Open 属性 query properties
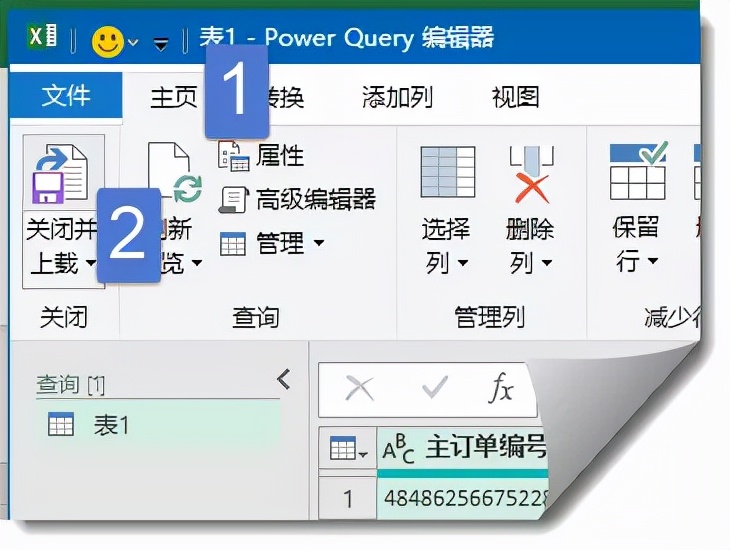 [280, 155]
